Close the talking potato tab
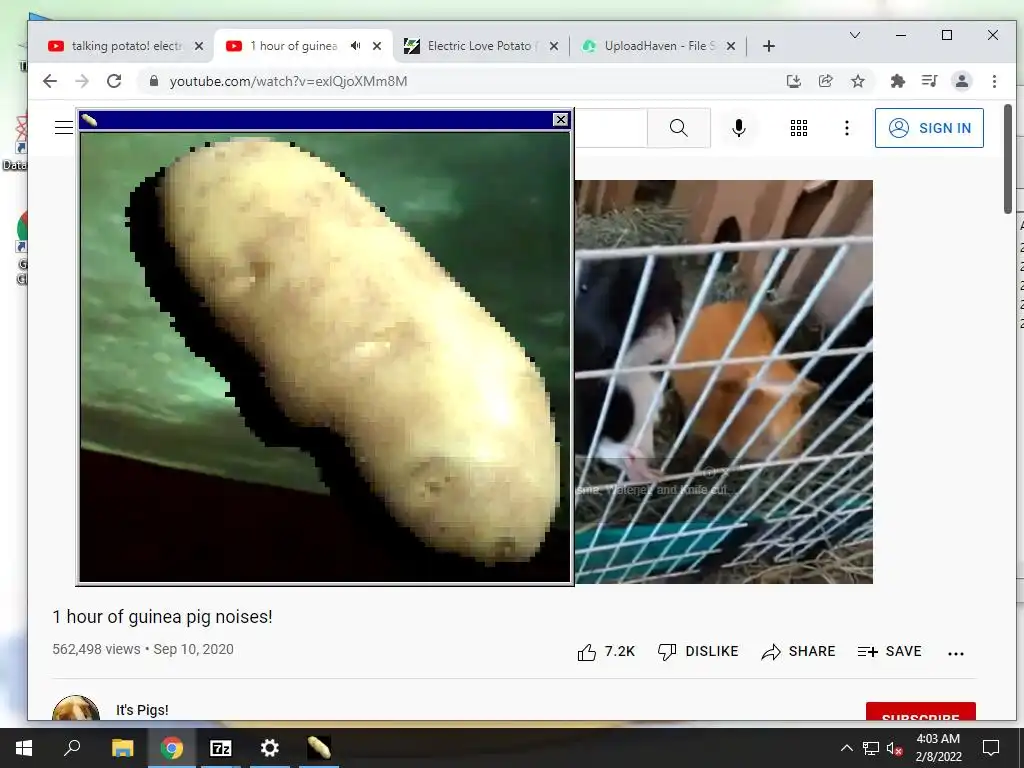This screenshot has width=1024, height=768. tap(199, 46)
